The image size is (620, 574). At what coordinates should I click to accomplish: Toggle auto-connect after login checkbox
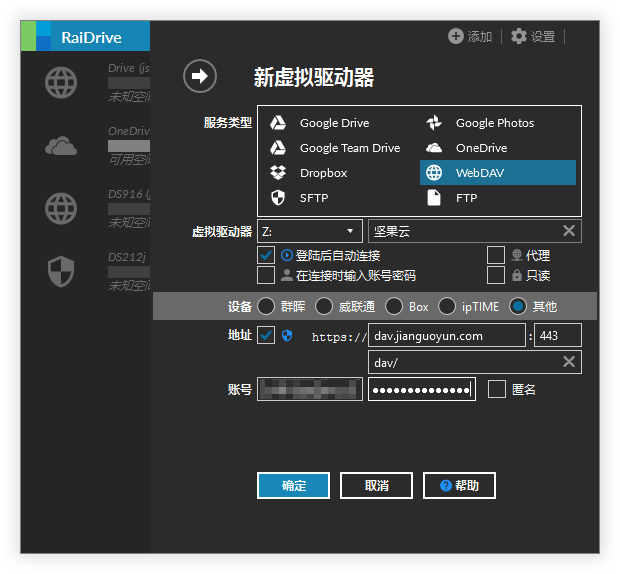click(266, 255)
